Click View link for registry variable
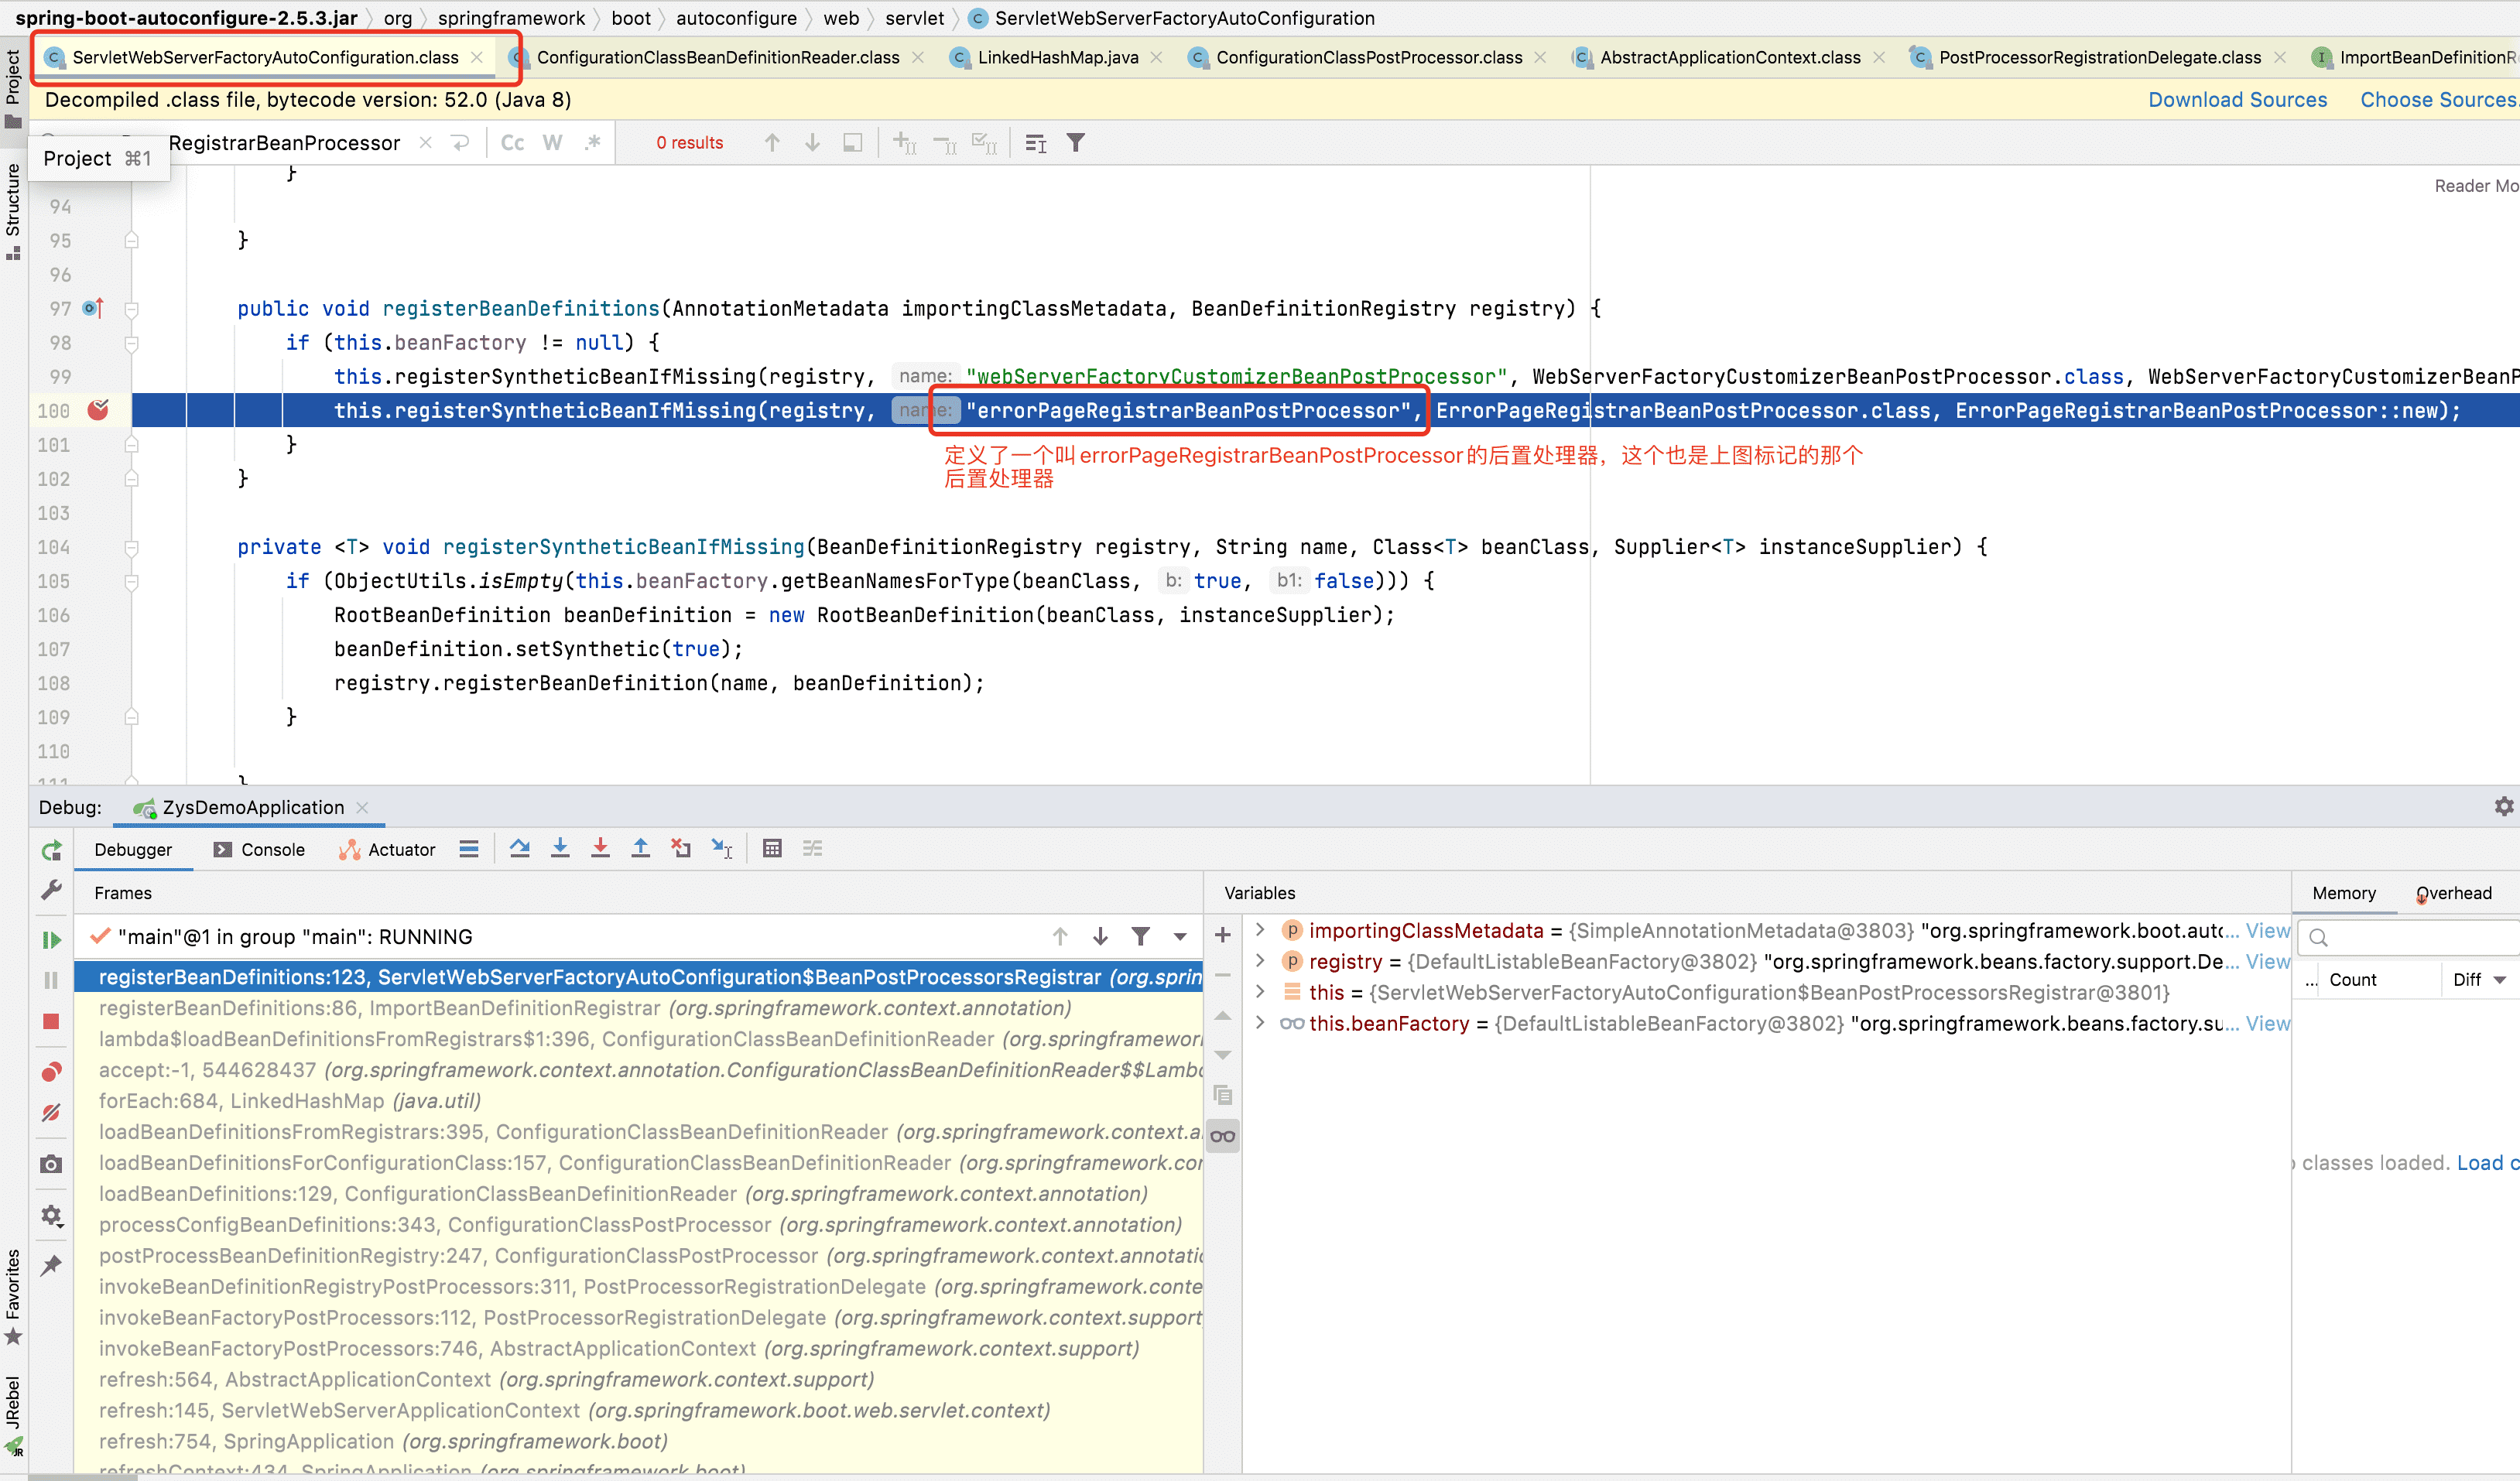The image size is (2520, 1481). pyautogui.click(x=2267, y=961)
